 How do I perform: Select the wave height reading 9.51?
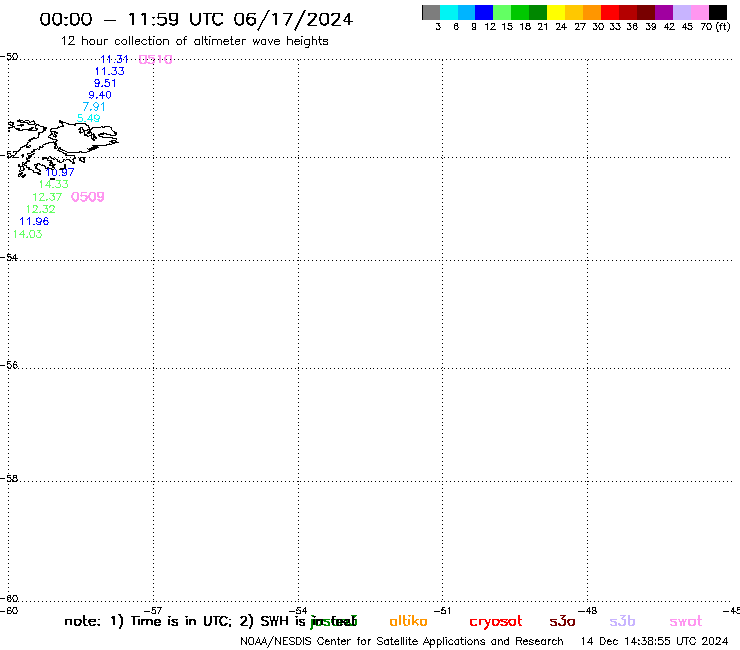coord(105,83)
